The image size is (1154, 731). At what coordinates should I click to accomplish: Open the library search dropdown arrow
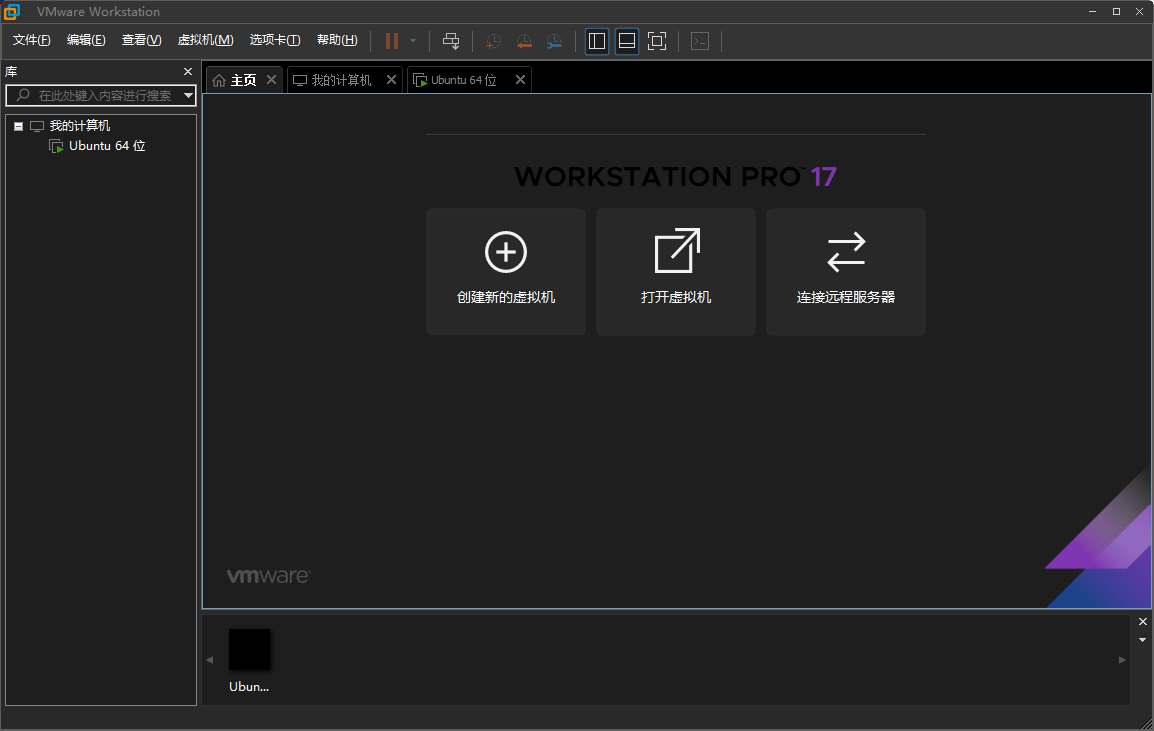pos(188,95)
